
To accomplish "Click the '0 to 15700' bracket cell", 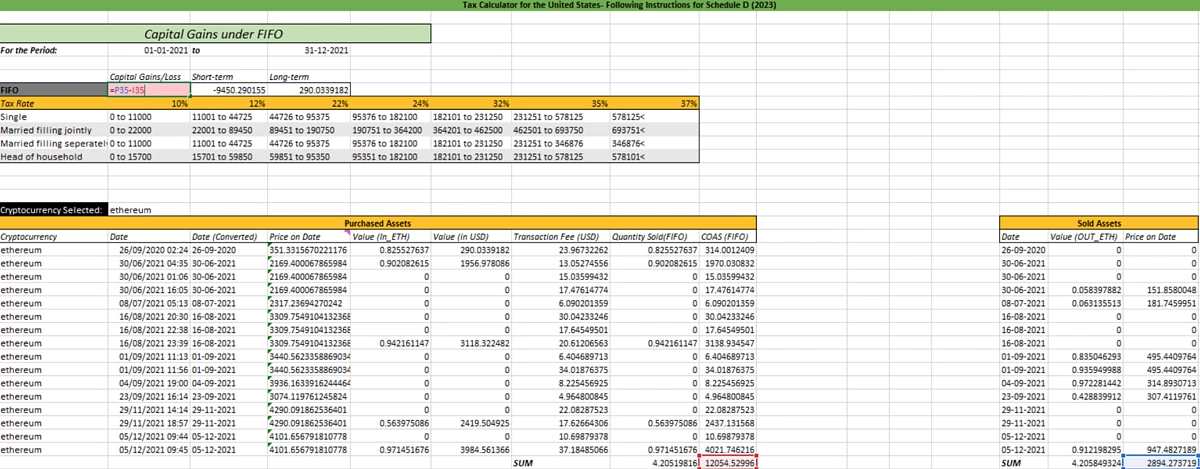I will [147, 156].
